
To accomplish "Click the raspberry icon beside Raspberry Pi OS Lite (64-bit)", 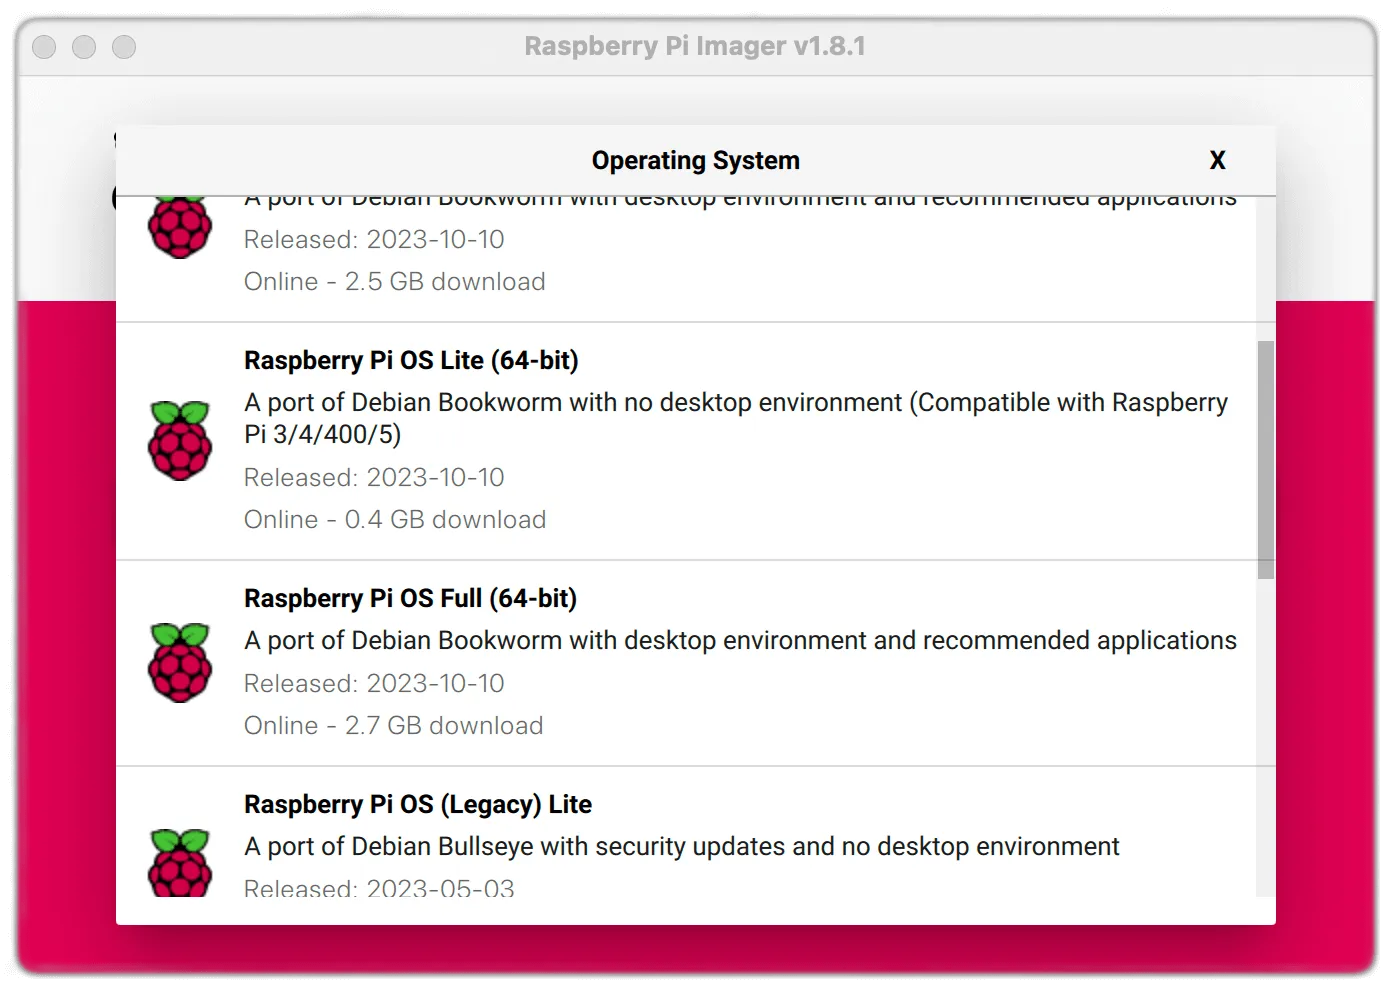I will click(x=180, y=440).
